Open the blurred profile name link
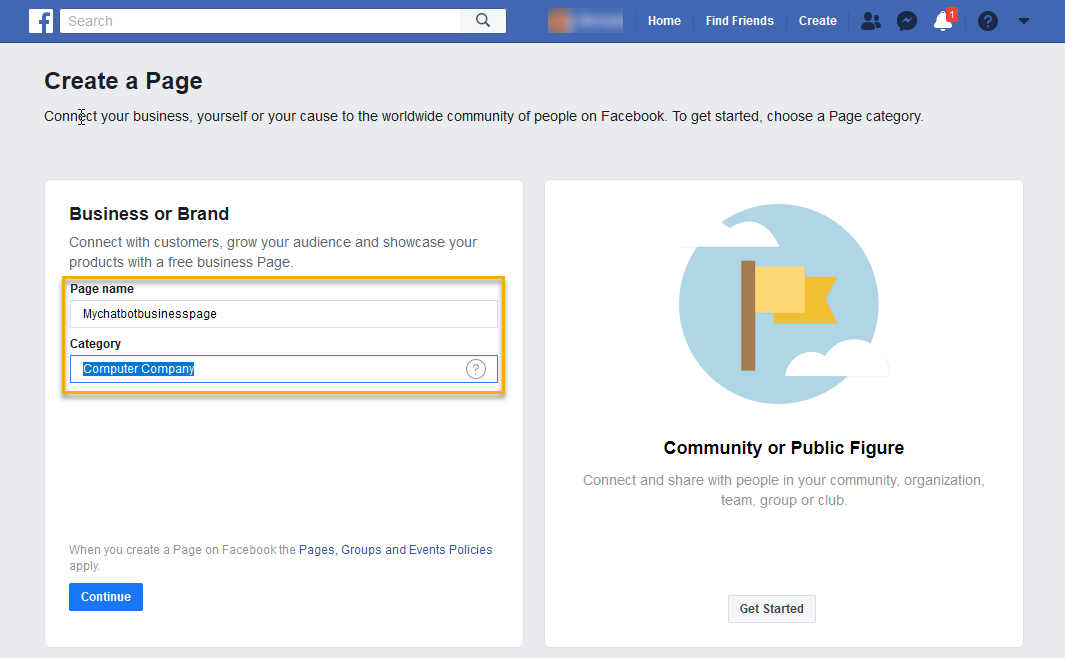Screen dimensions: 1065x658 click(x=585, y=21)
